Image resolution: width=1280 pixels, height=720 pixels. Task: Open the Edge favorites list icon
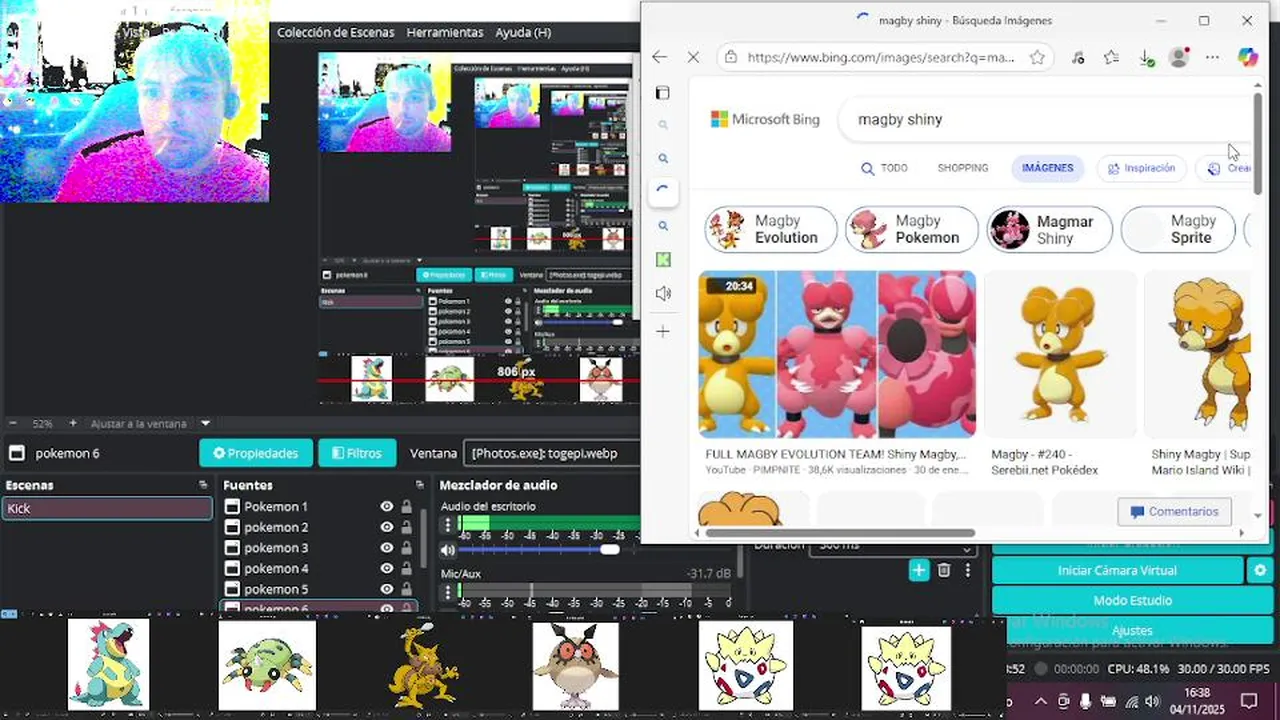pos(1111,57)
